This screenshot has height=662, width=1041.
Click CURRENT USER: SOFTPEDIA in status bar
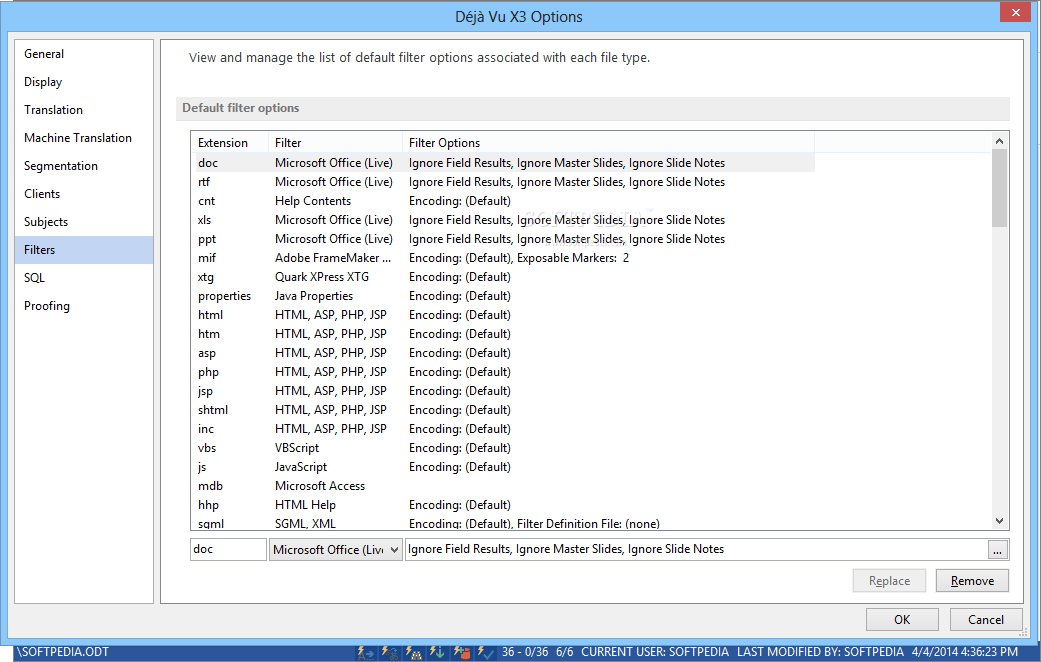[x=655, y=652]
